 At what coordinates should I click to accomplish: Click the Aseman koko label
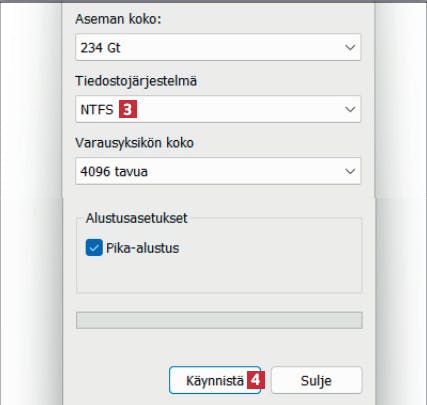[x=118, y=19]
